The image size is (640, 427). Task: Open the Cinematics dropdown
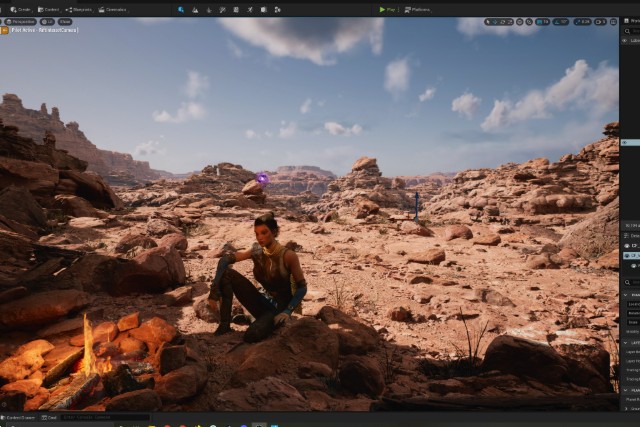(113, 9)
